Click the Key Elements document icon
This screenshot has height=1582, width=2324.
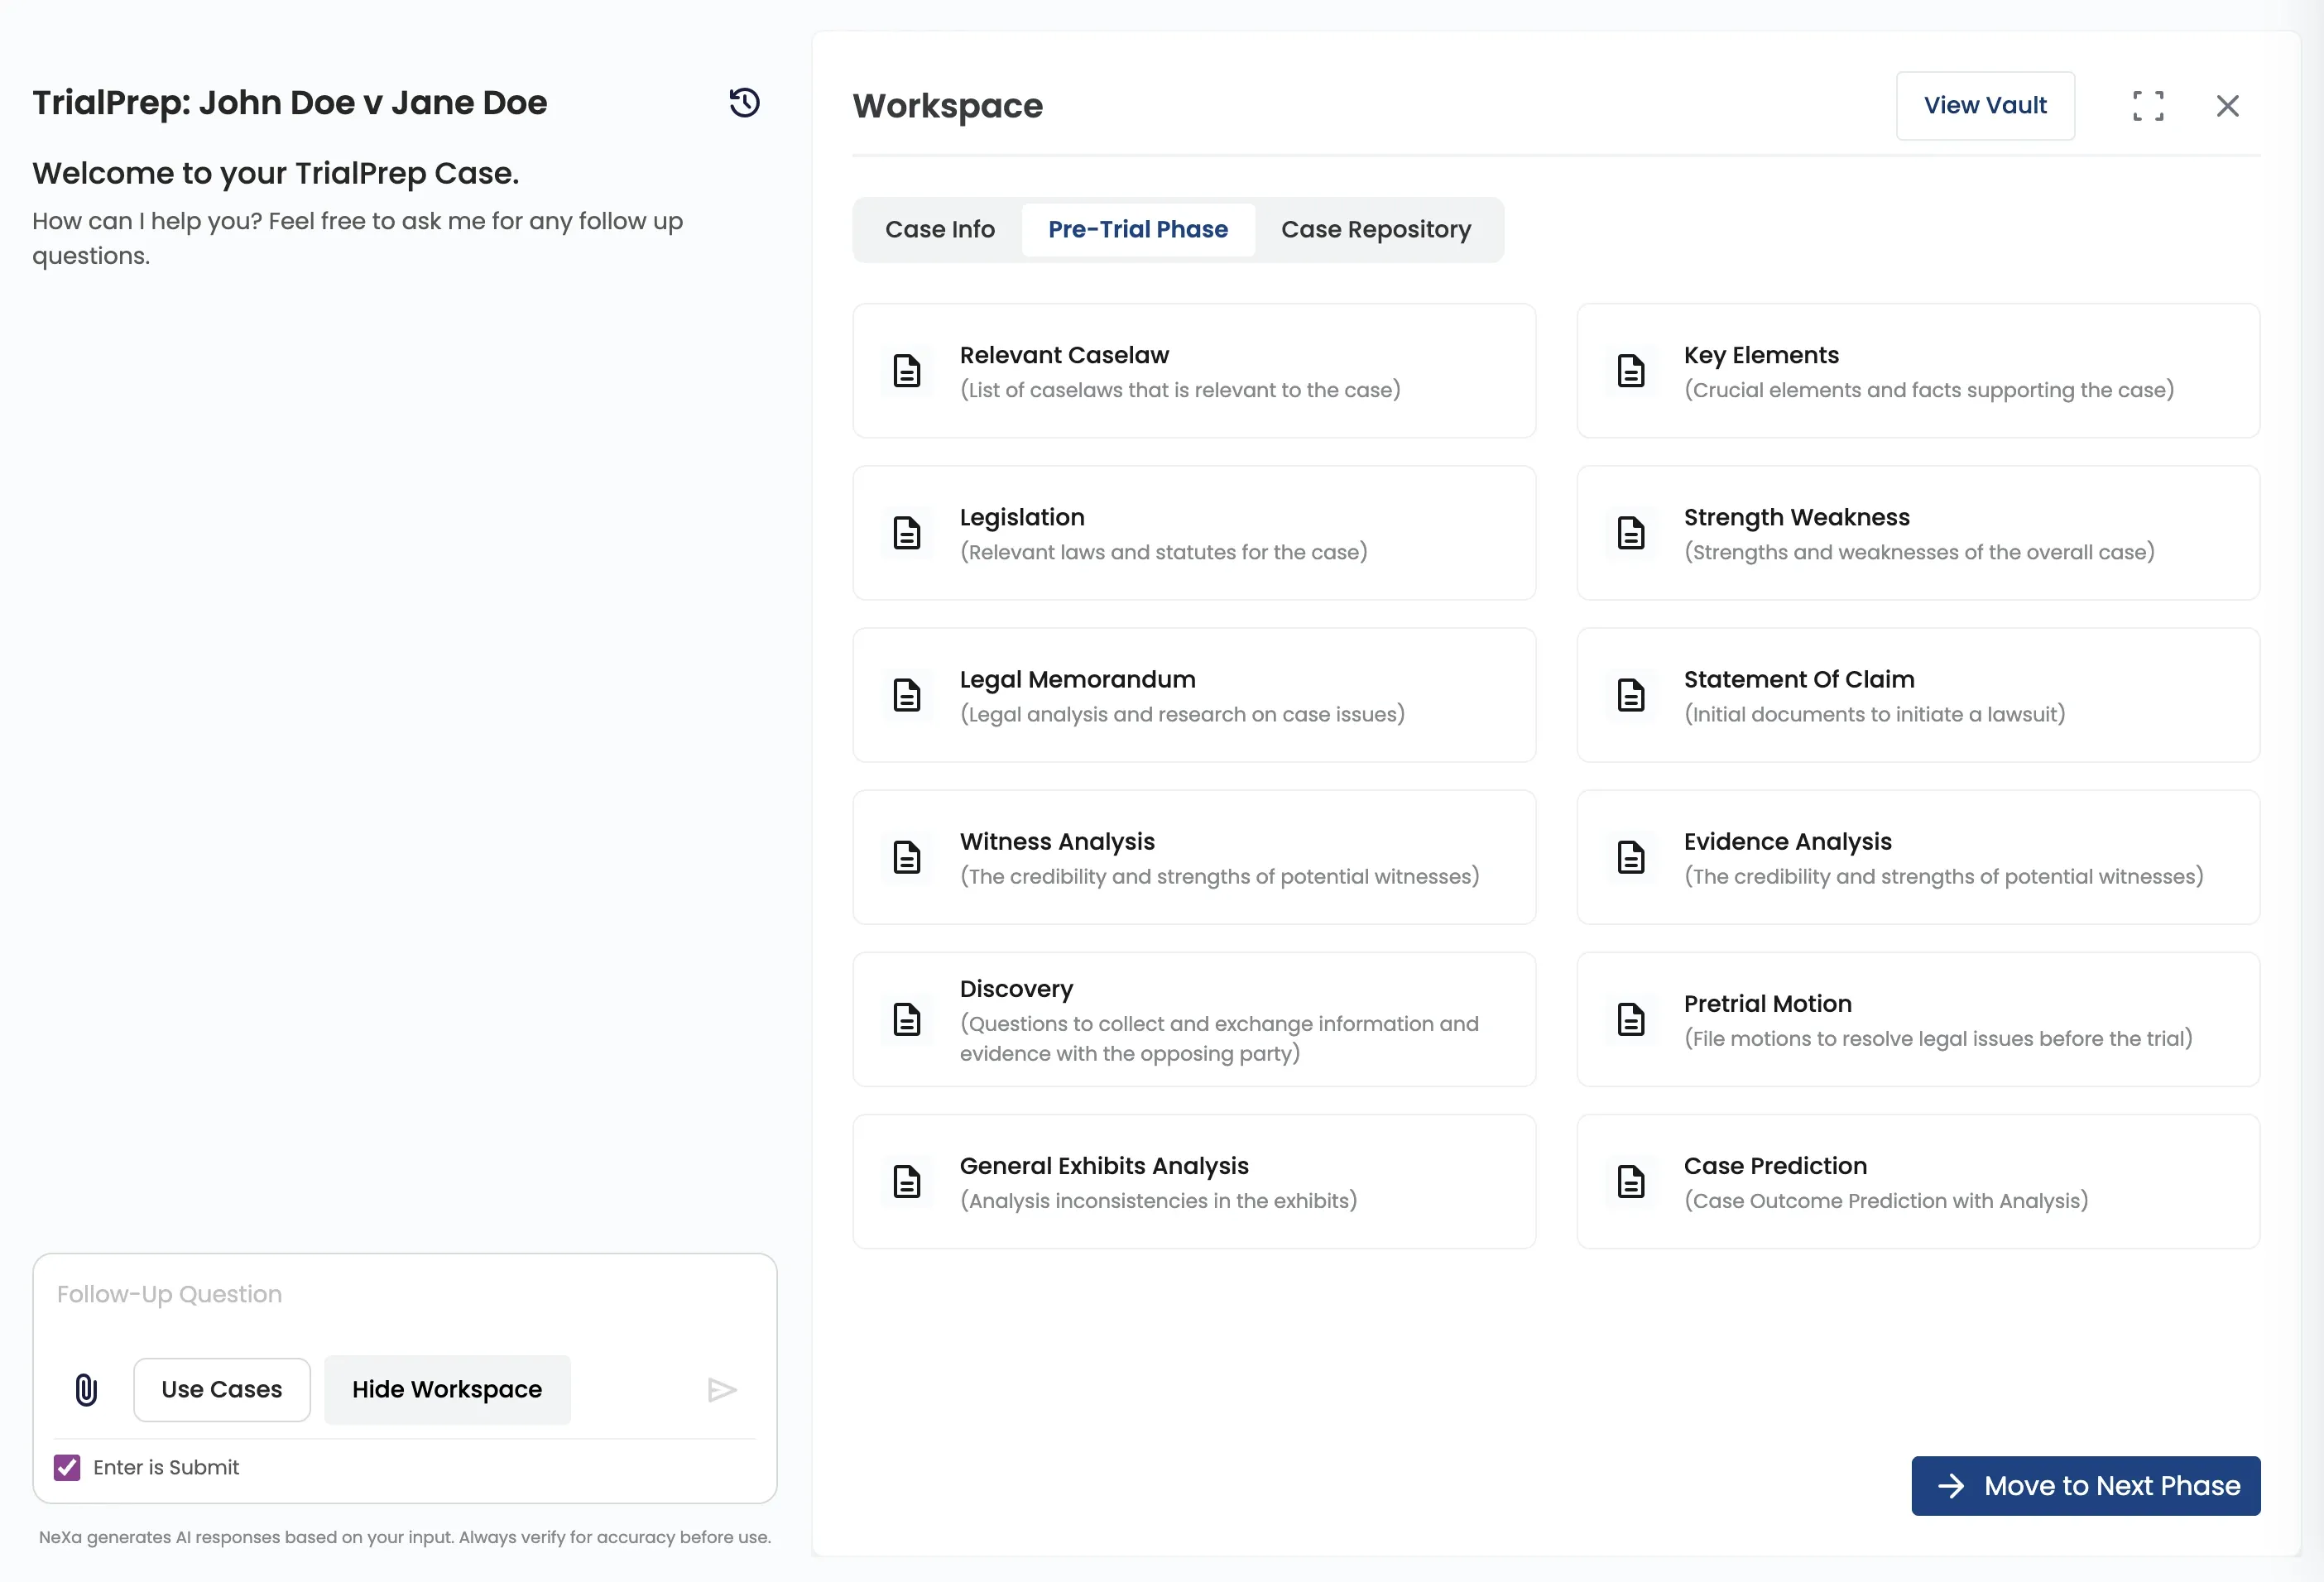pos(1630,371)
